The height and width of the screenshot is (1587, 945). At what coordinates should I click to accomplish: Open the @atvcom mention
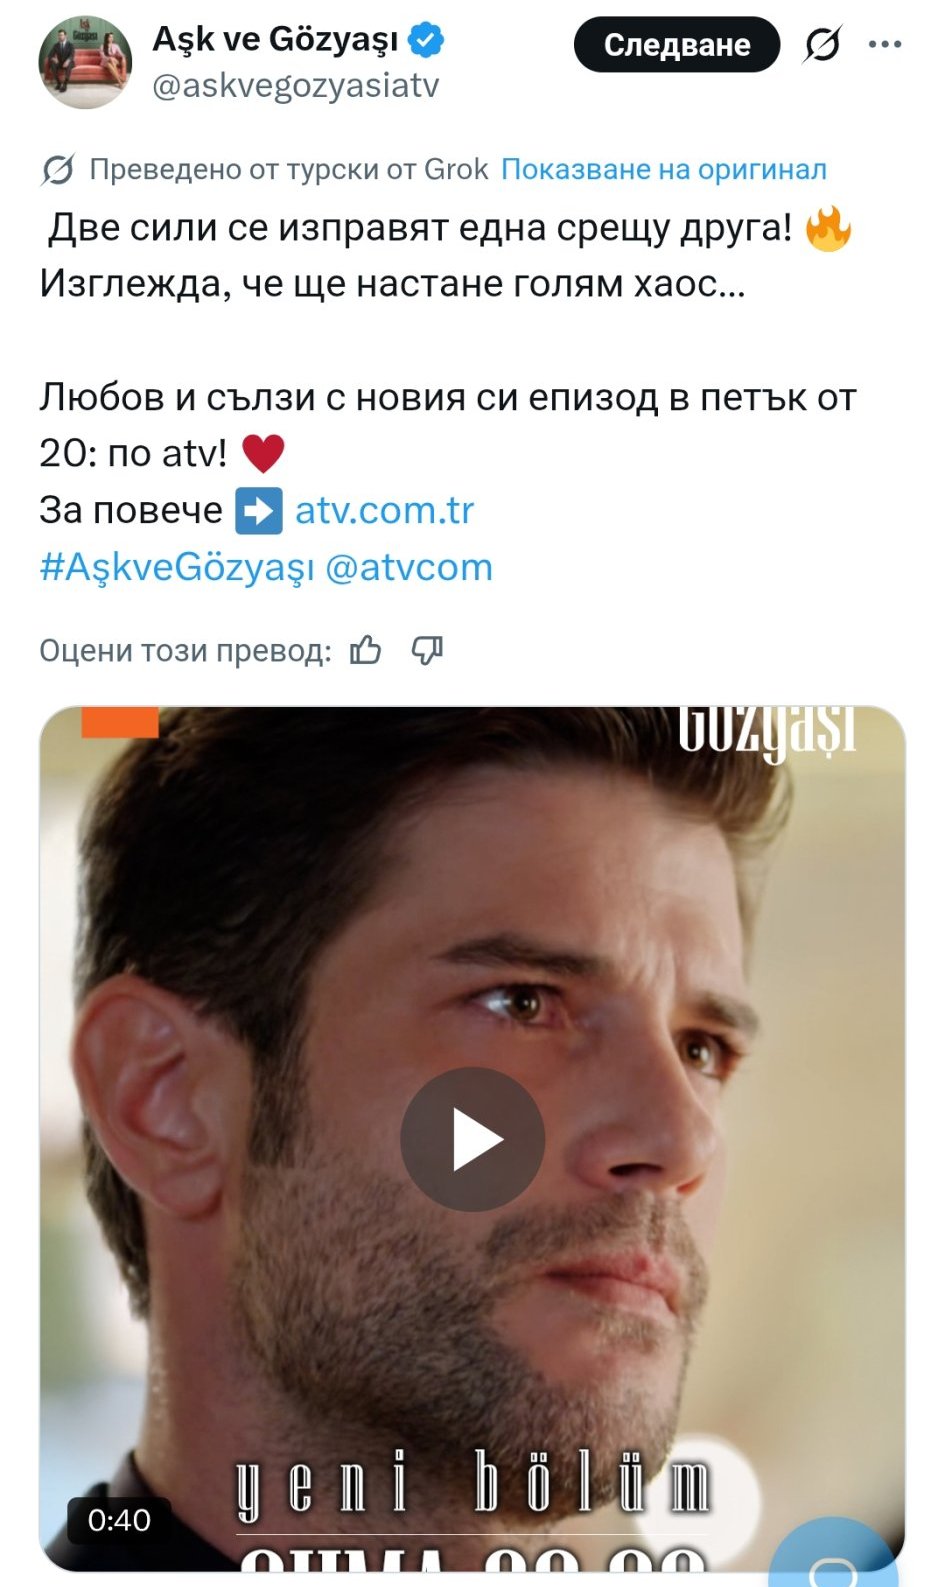409,567
